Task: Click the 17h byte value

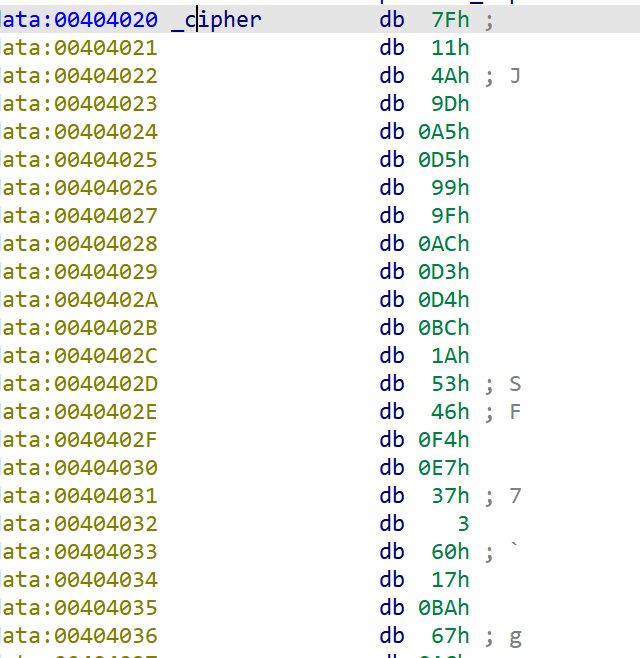Action: 450,580
